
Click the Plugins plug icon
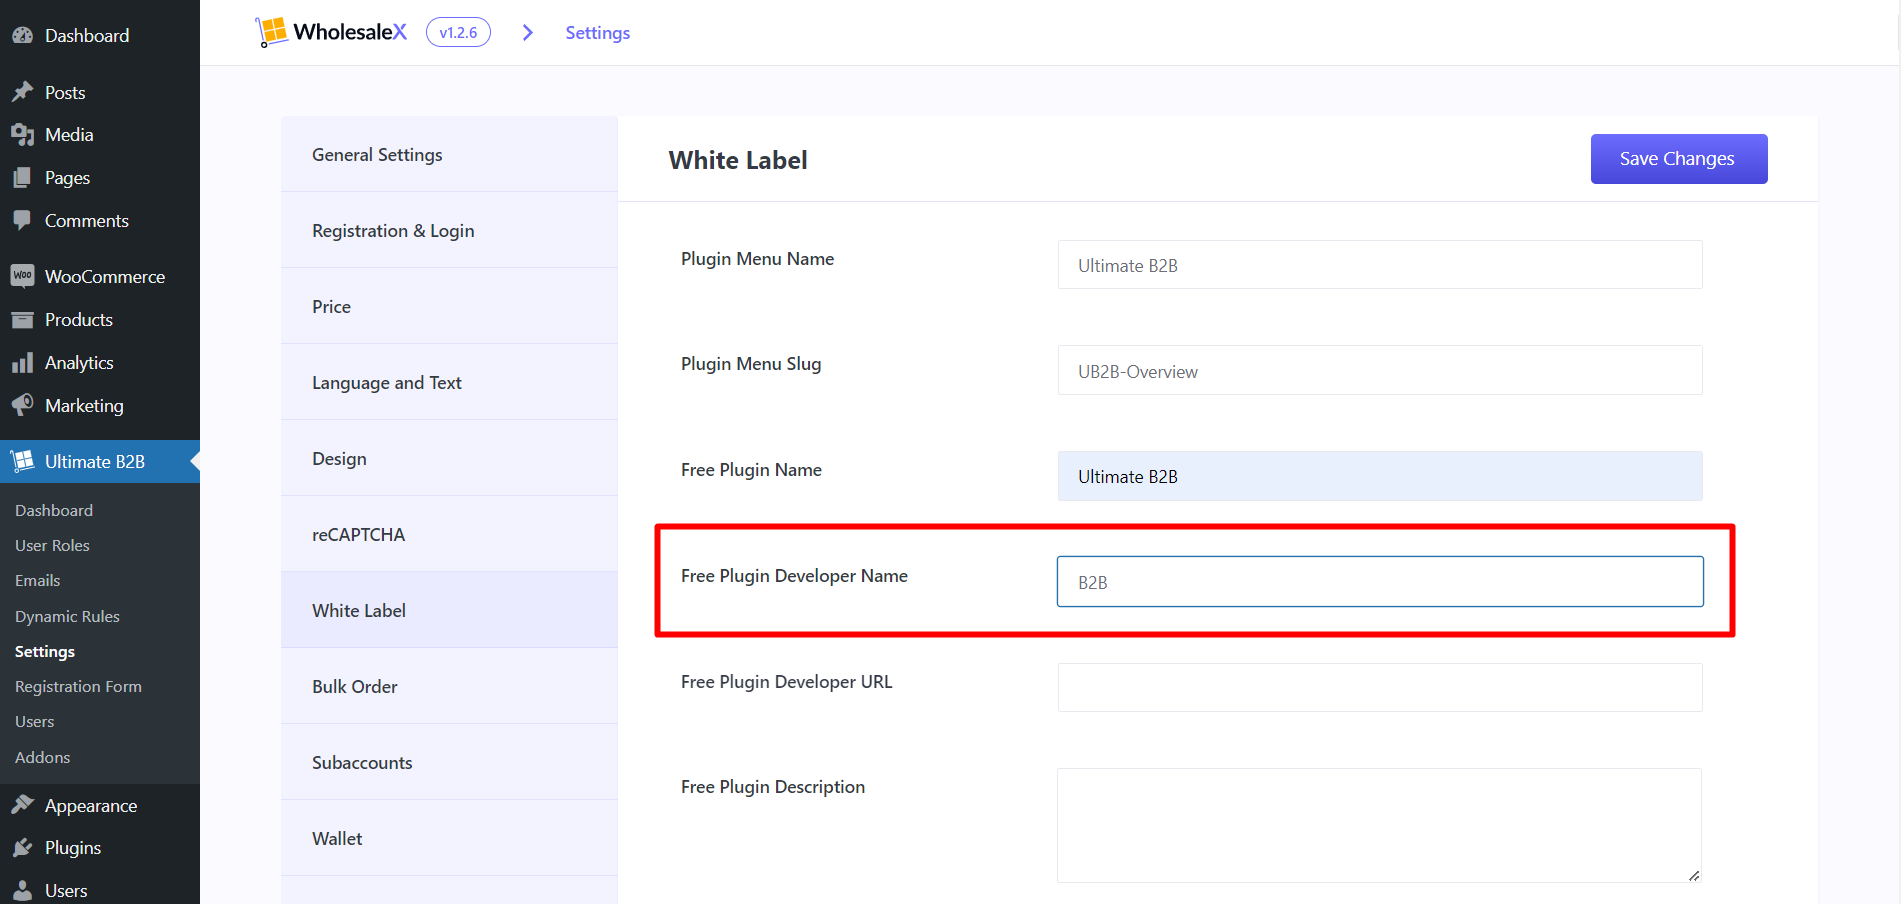tap(22, 848)
